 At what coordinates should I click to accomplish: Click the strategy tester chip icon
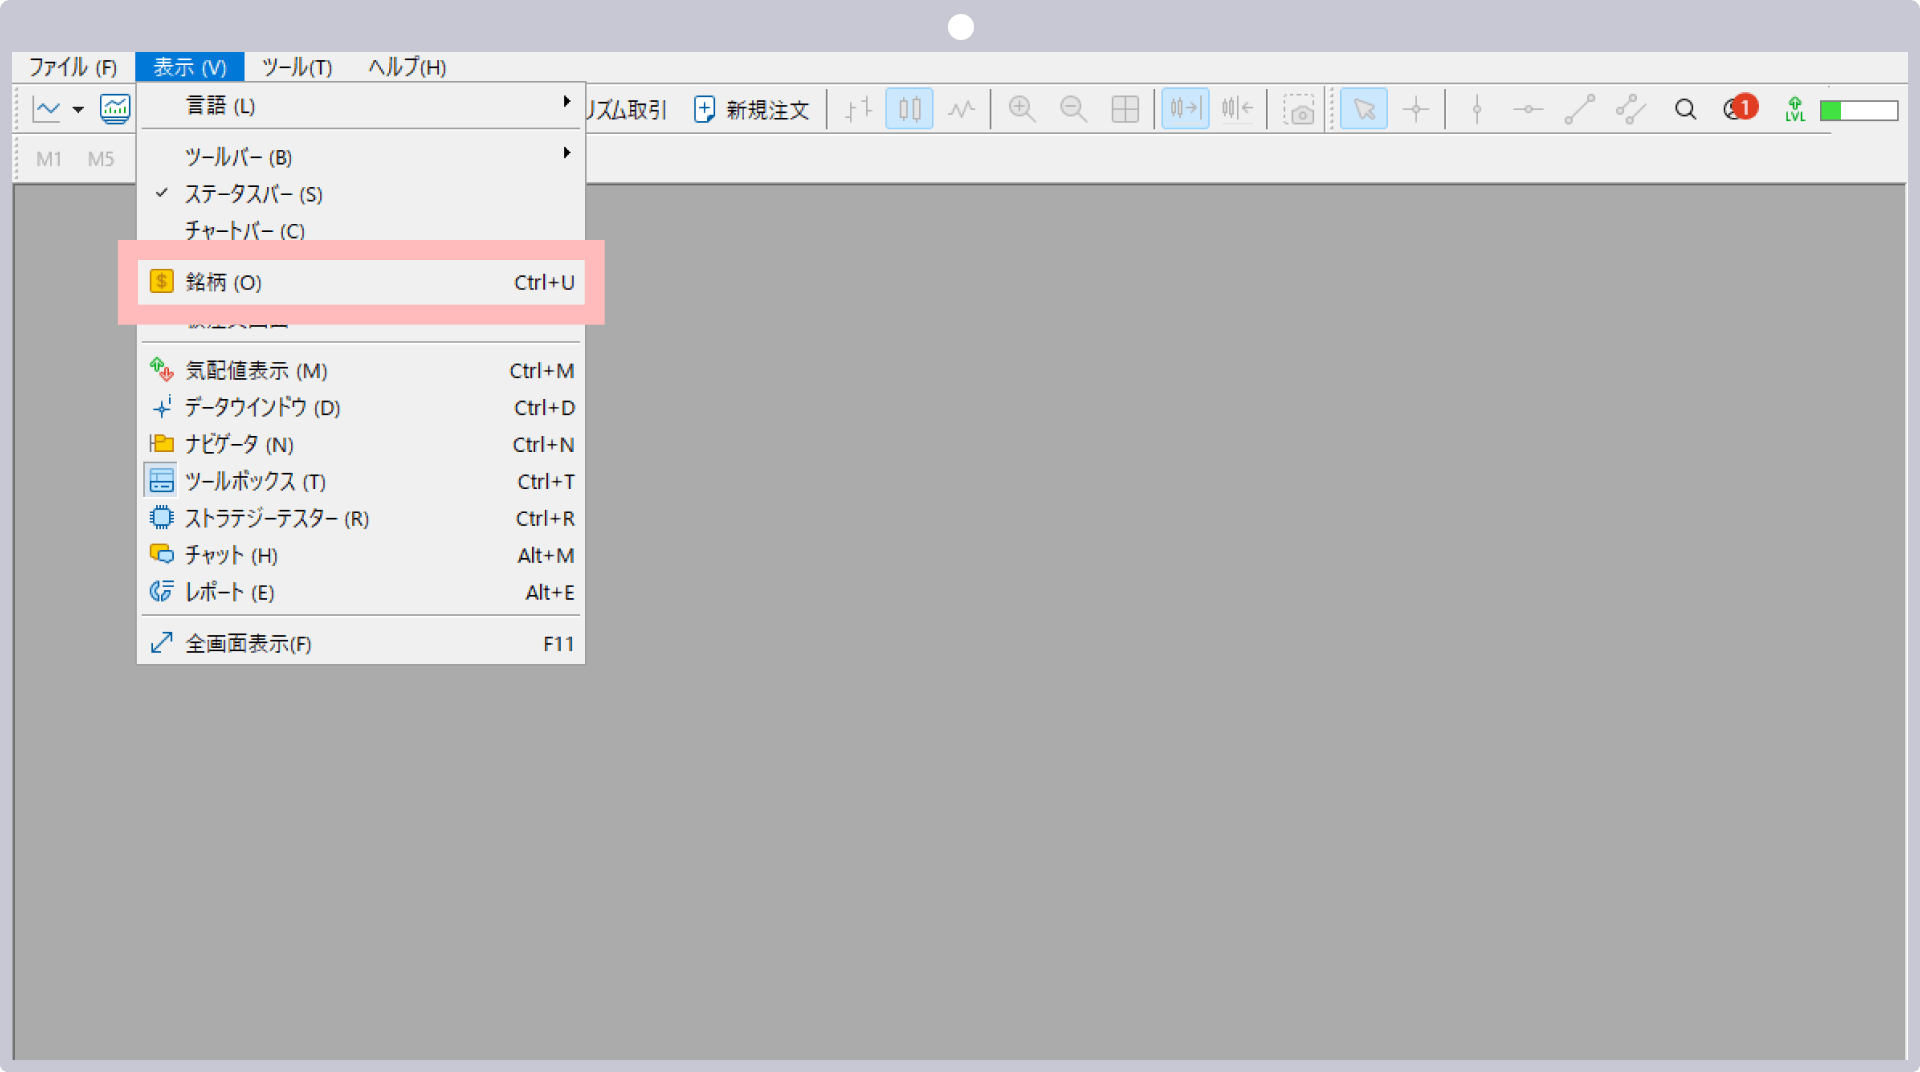pyautogui.click(x=161, y=518)
